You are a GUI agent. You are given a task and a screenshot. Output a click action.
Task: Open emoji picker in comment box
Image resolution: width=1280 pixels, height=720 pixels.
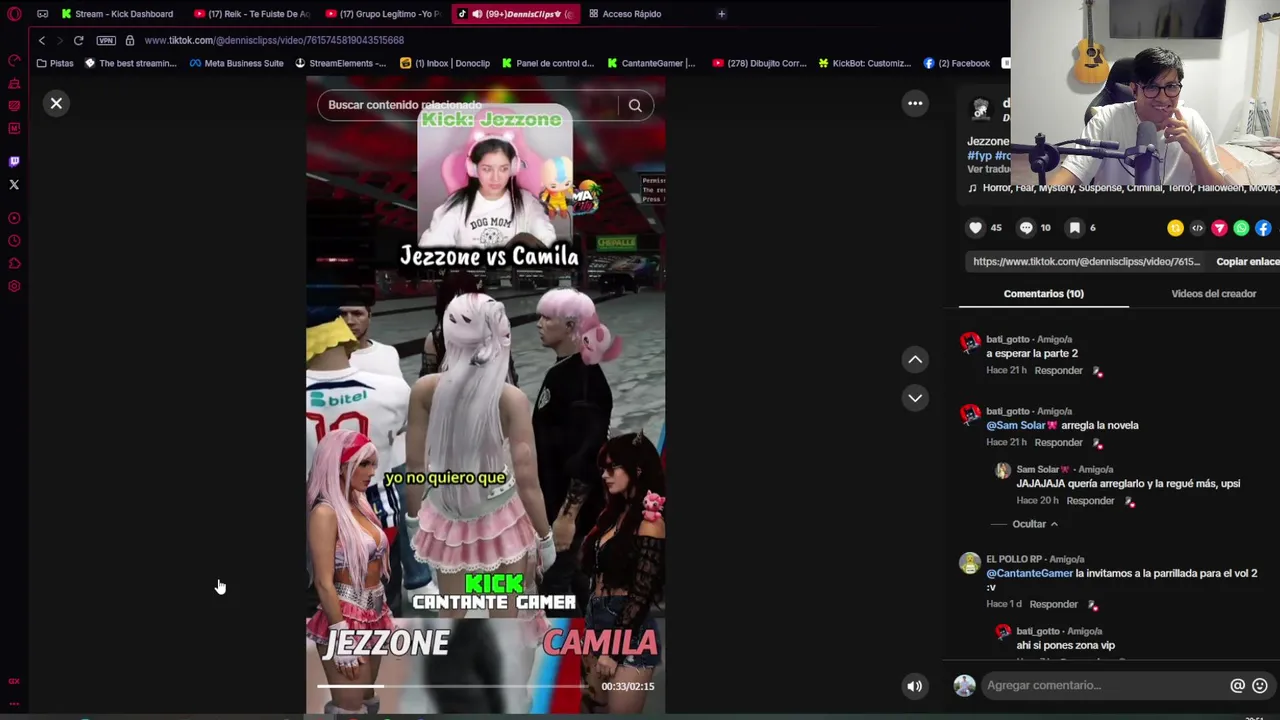point(1260,685)
